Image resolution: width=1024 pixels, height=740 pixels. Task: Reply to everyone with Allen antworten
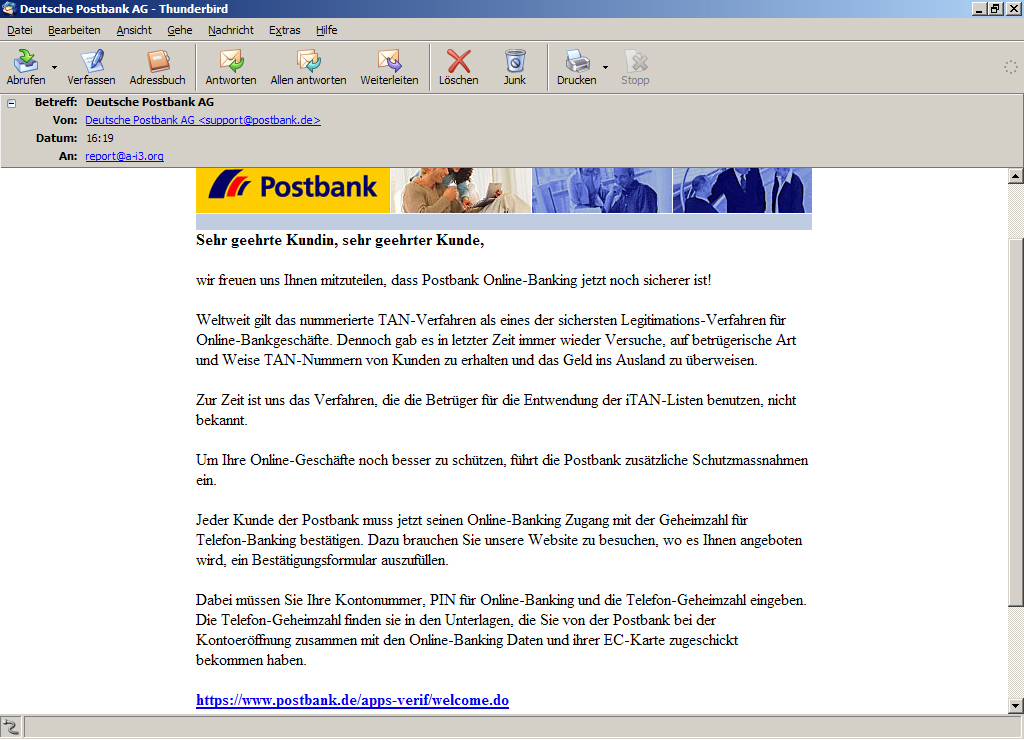pyautogui.click(x=308, y=67)
